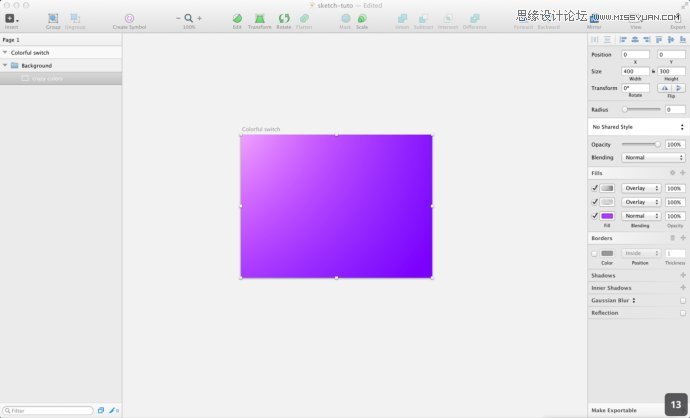Screen dimensions: 690x418
Task: Select the Rotate tool
Action: (x=284, y=18)
